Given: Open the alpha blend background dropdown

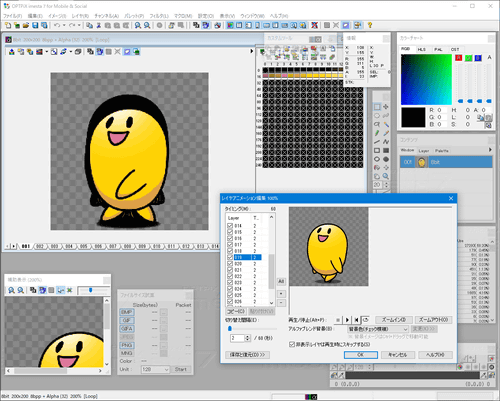Looking at the screenshot, I should (378, 329).
